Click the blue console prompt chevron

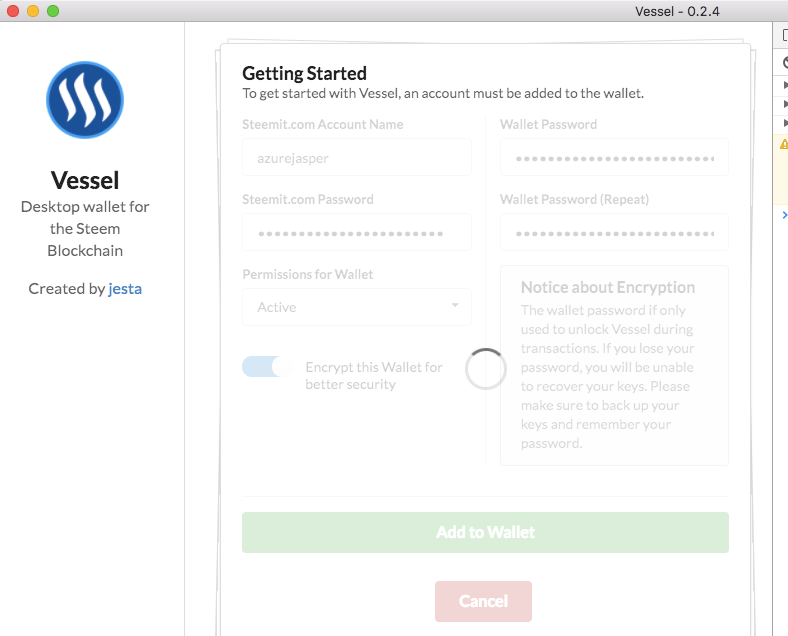coord(785,215)
